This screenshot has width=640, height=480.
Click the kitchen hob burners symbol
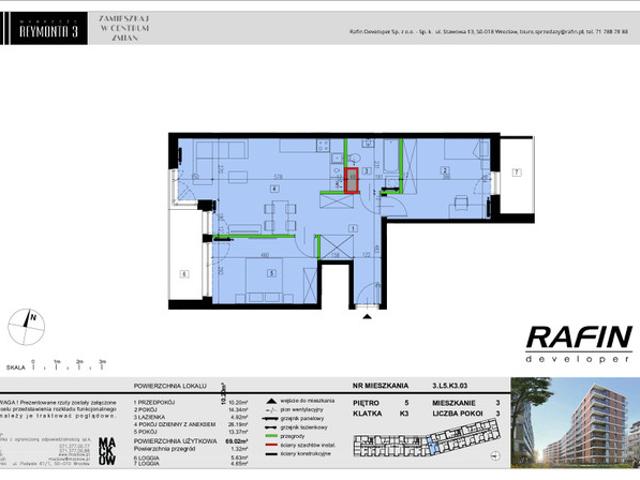(323, 145)
